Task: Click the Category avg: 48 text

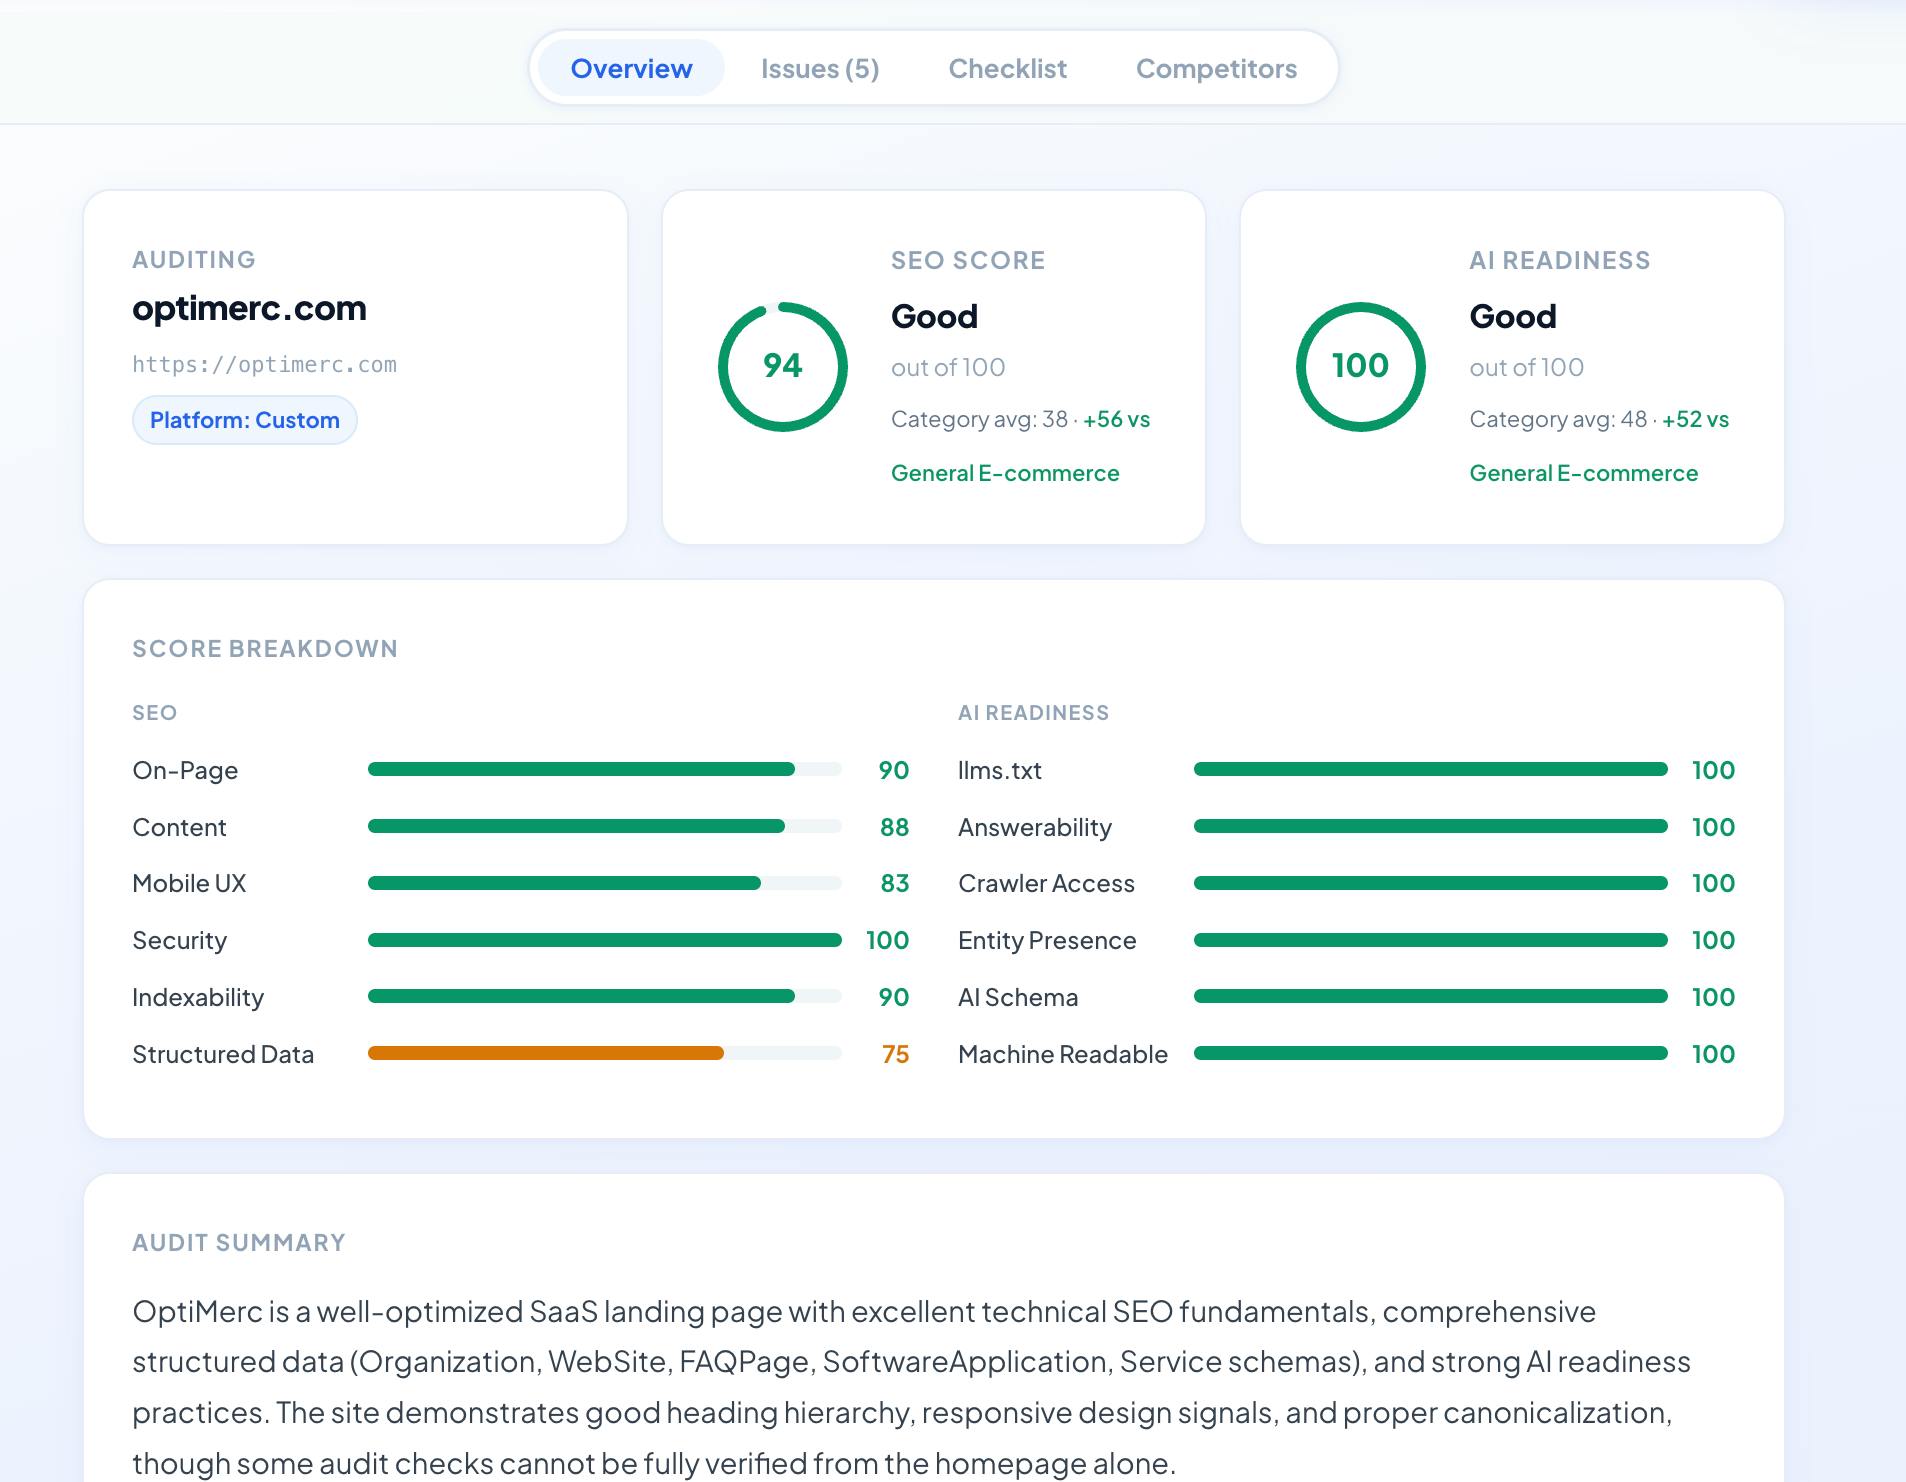Action: pyautogui.click(x=1558, y=419)
